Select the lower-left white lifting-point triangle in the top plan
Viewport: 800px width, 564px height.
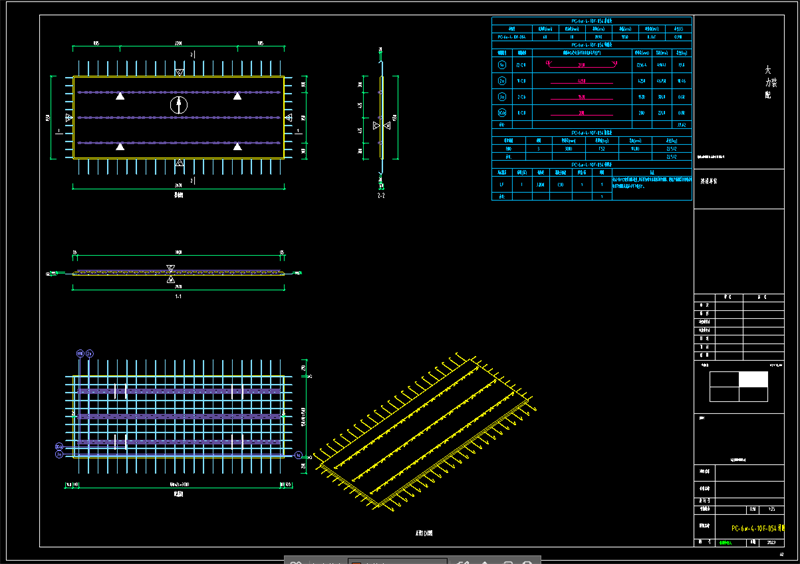(120, 146)
